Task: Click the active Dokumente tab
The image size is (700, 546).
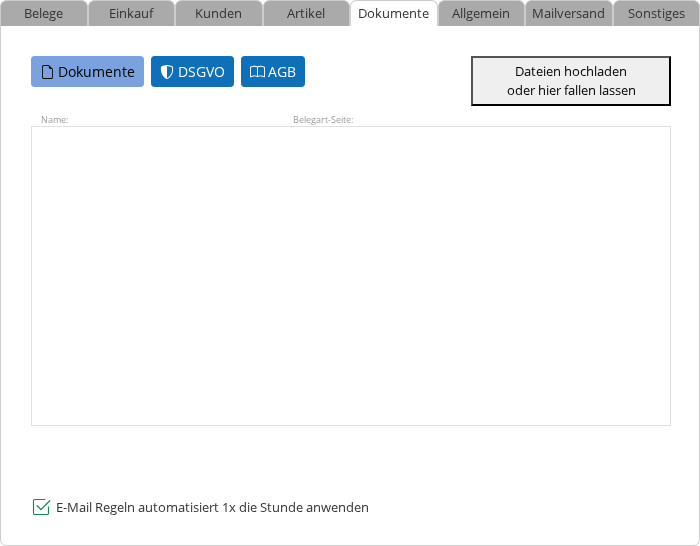Action: [x=393, y=14]
